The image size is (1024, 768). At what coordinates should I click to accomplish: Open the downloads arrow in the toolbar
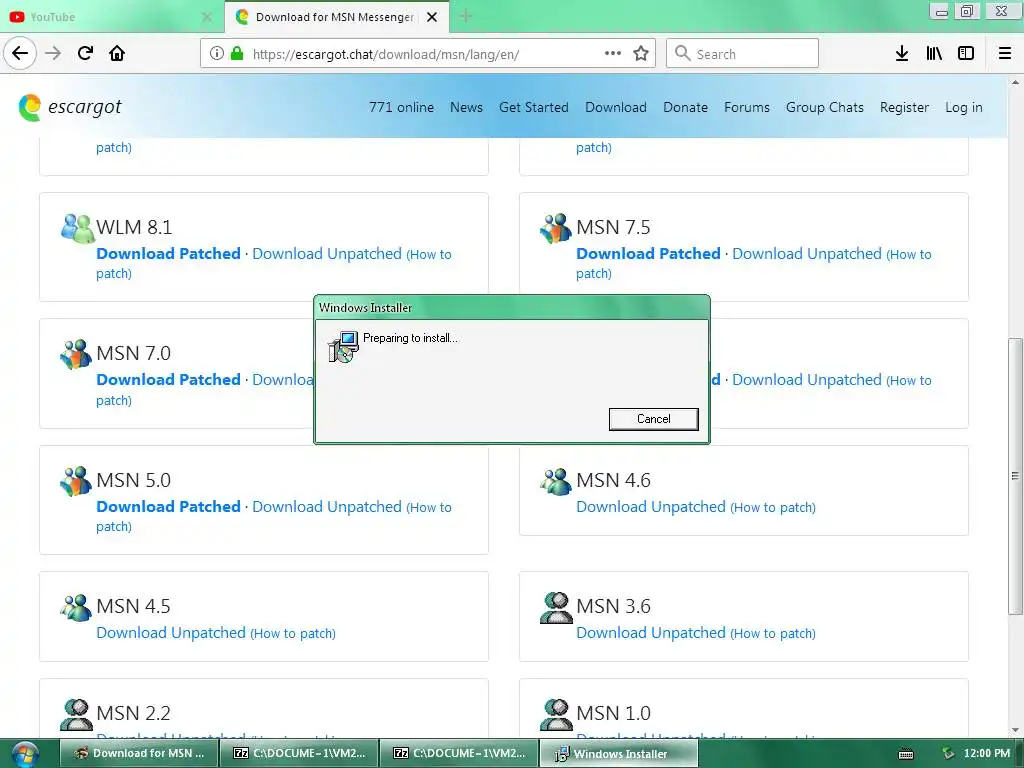tap(902, 54)
